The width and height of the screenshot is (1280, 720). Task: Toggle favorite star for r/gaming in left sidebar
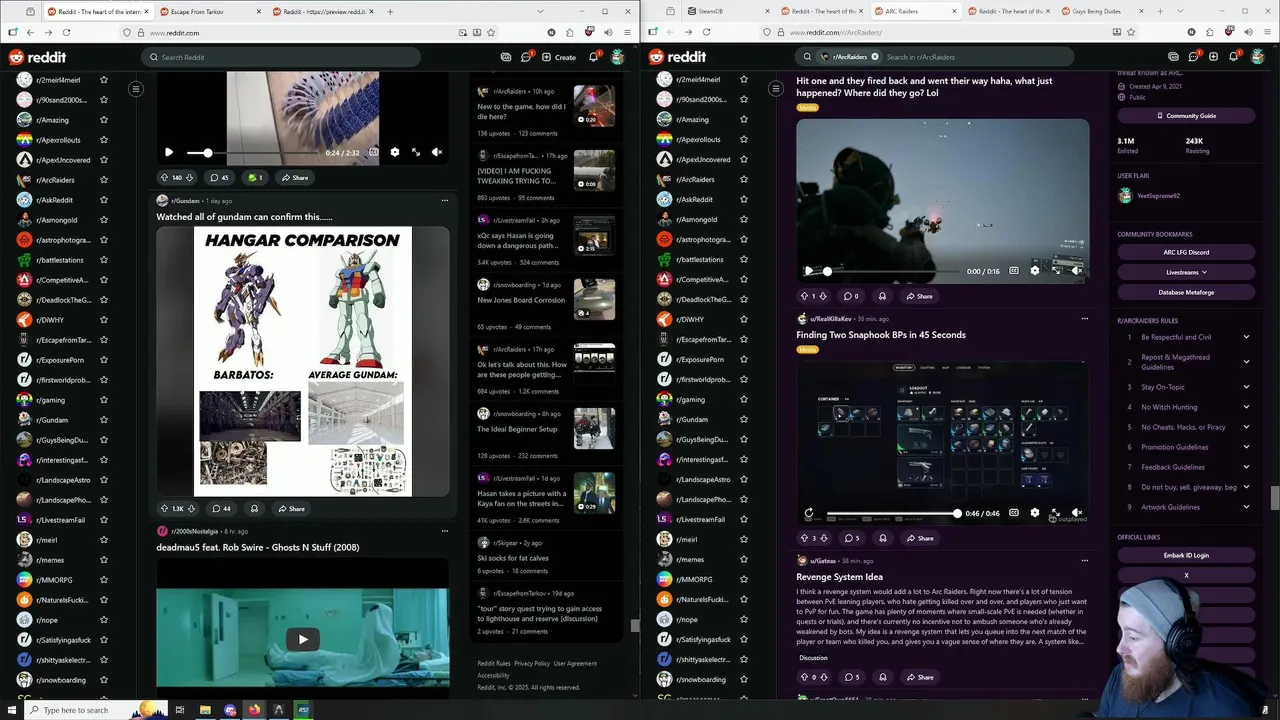[103, 400]
